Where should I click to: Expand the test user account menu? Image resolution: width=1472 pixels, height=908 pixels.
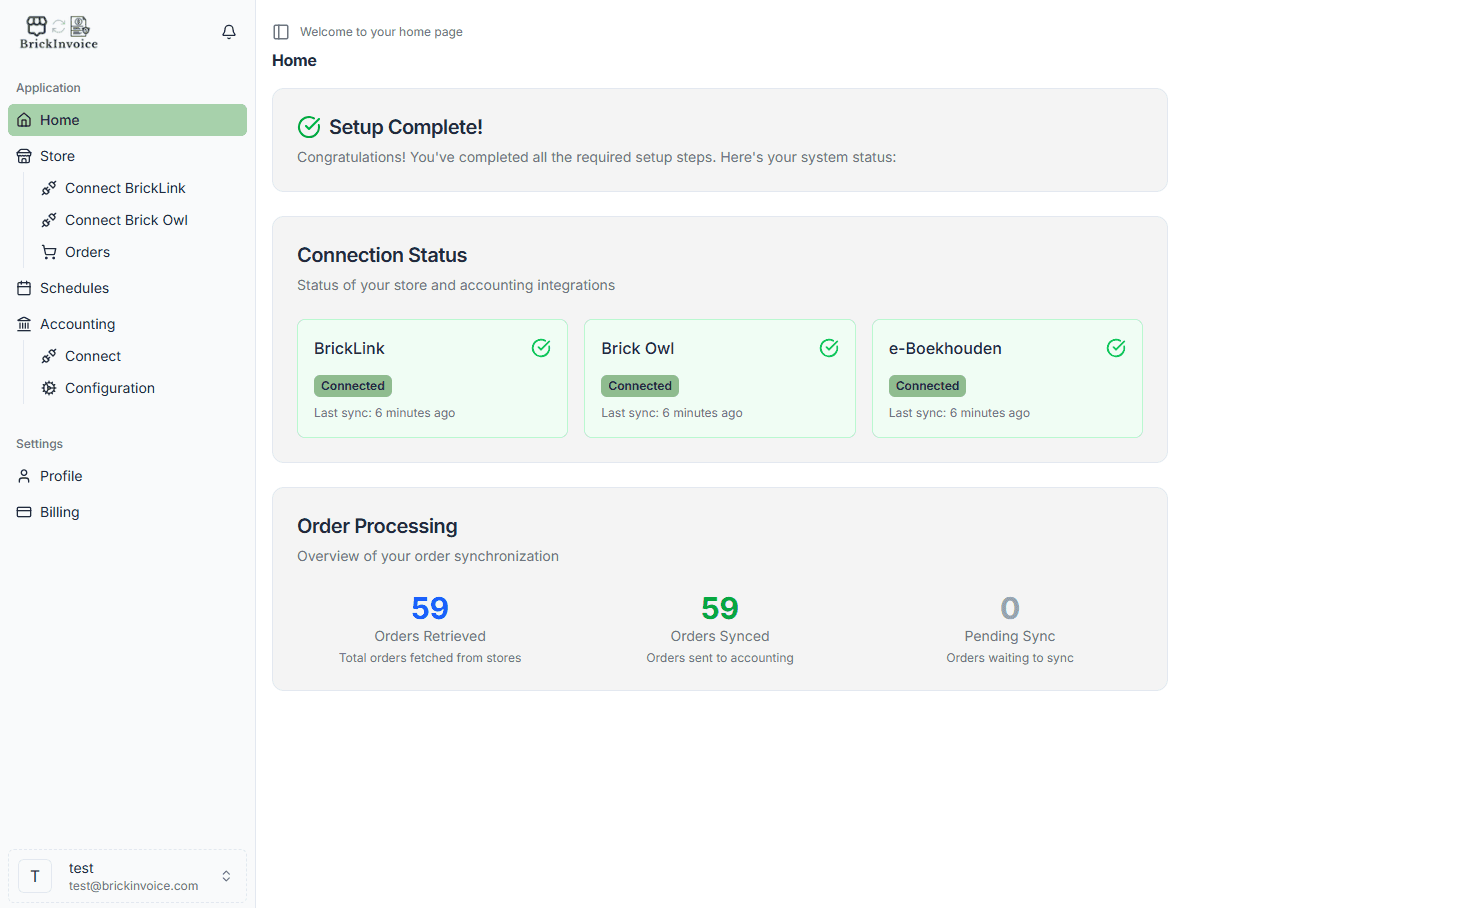pyautogui.click(x=226, y=876)
